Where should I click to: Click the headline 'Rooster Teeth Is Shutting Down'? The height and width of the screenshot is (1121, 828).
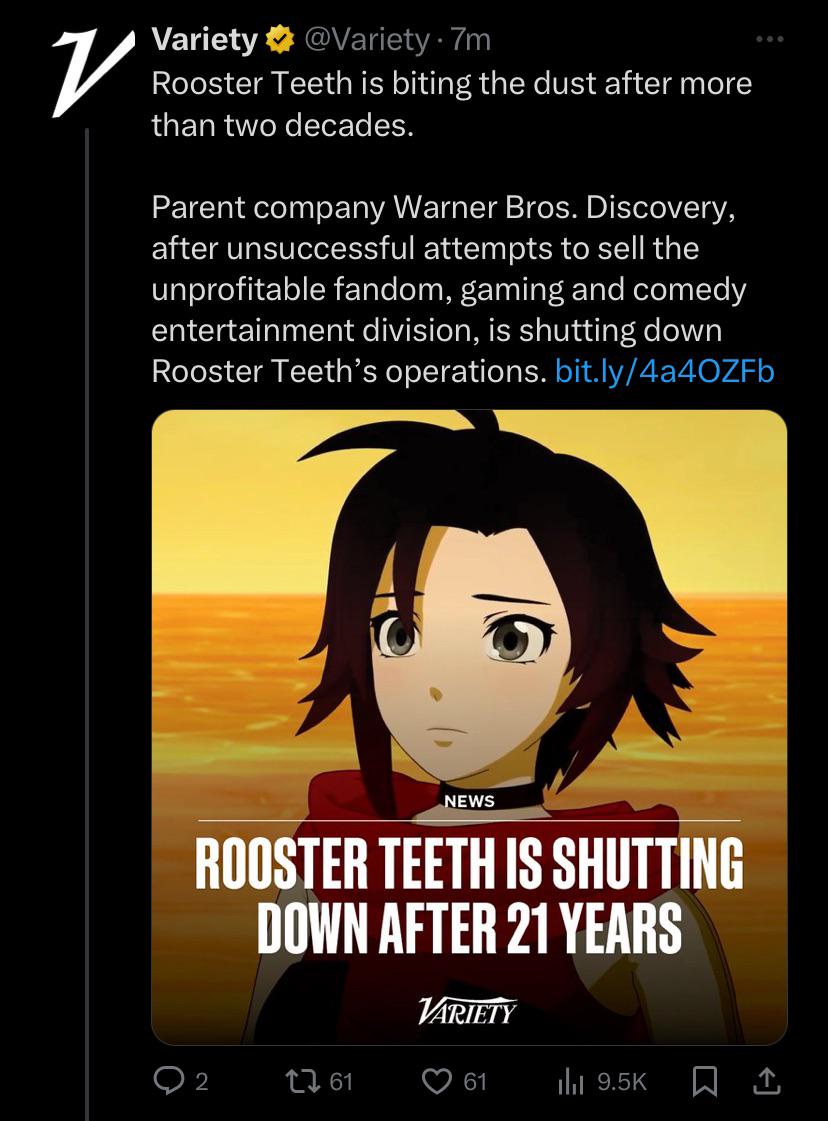pyautogui.click(x=469, y=895)
